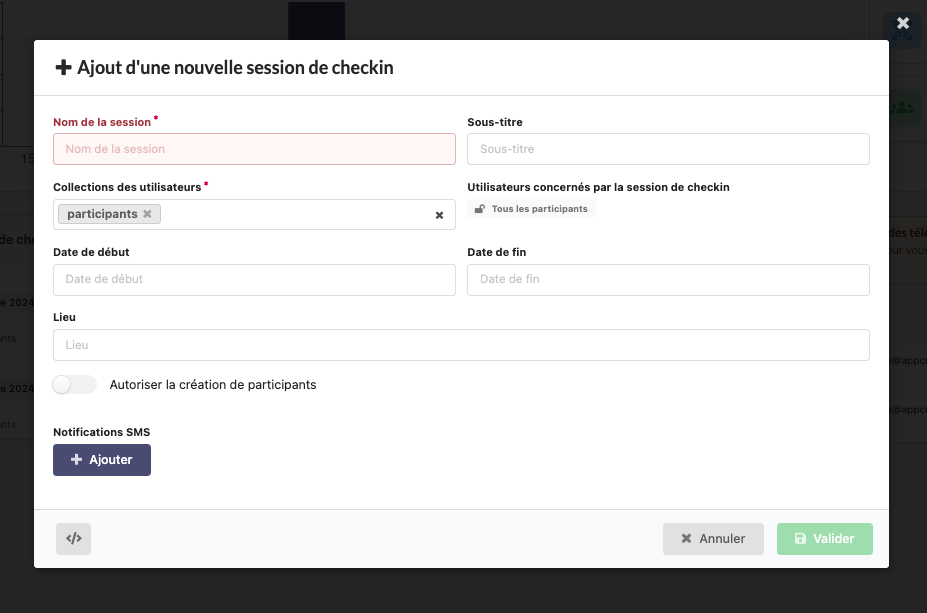Clear all selected user collections
Image resolution: width=927 pixels, height=613 pixels.
click(439, 215)
